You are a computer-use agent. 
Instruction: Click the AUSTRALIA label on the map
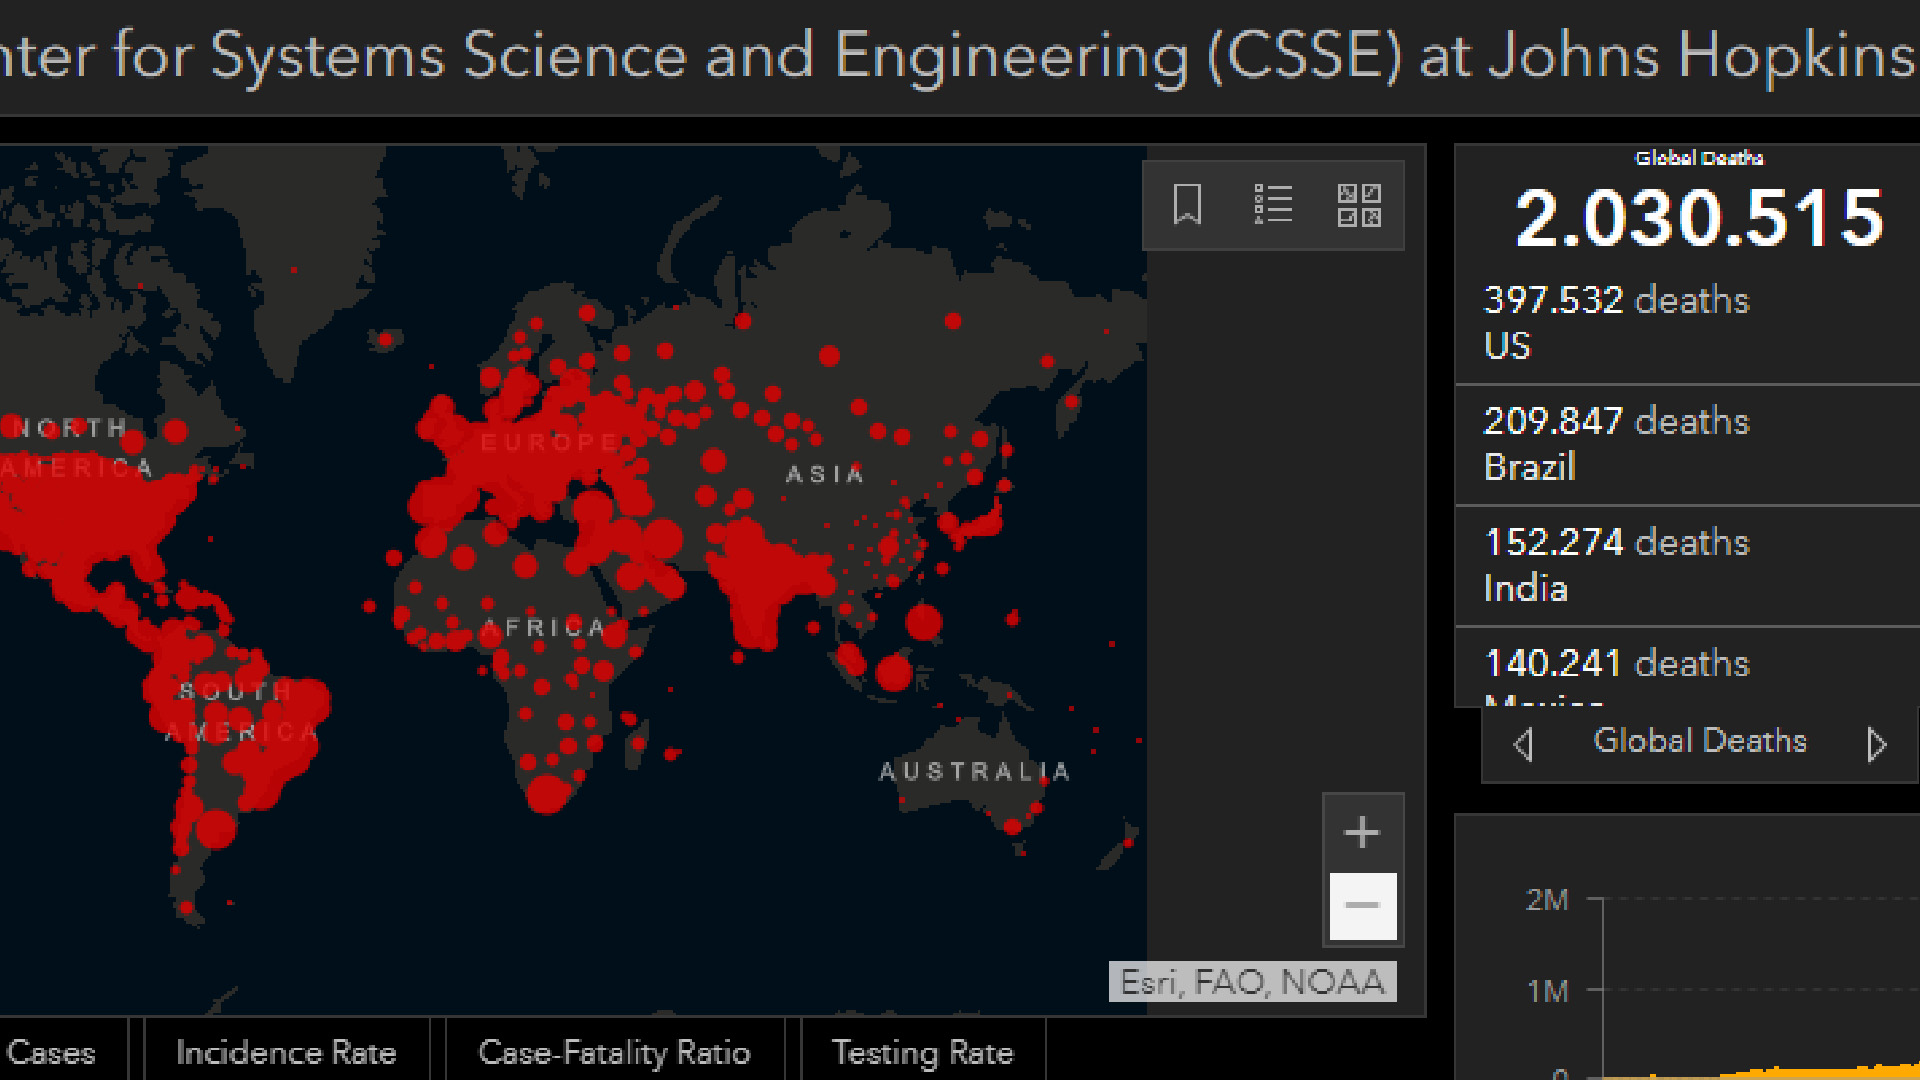click(x=974, y=772)
